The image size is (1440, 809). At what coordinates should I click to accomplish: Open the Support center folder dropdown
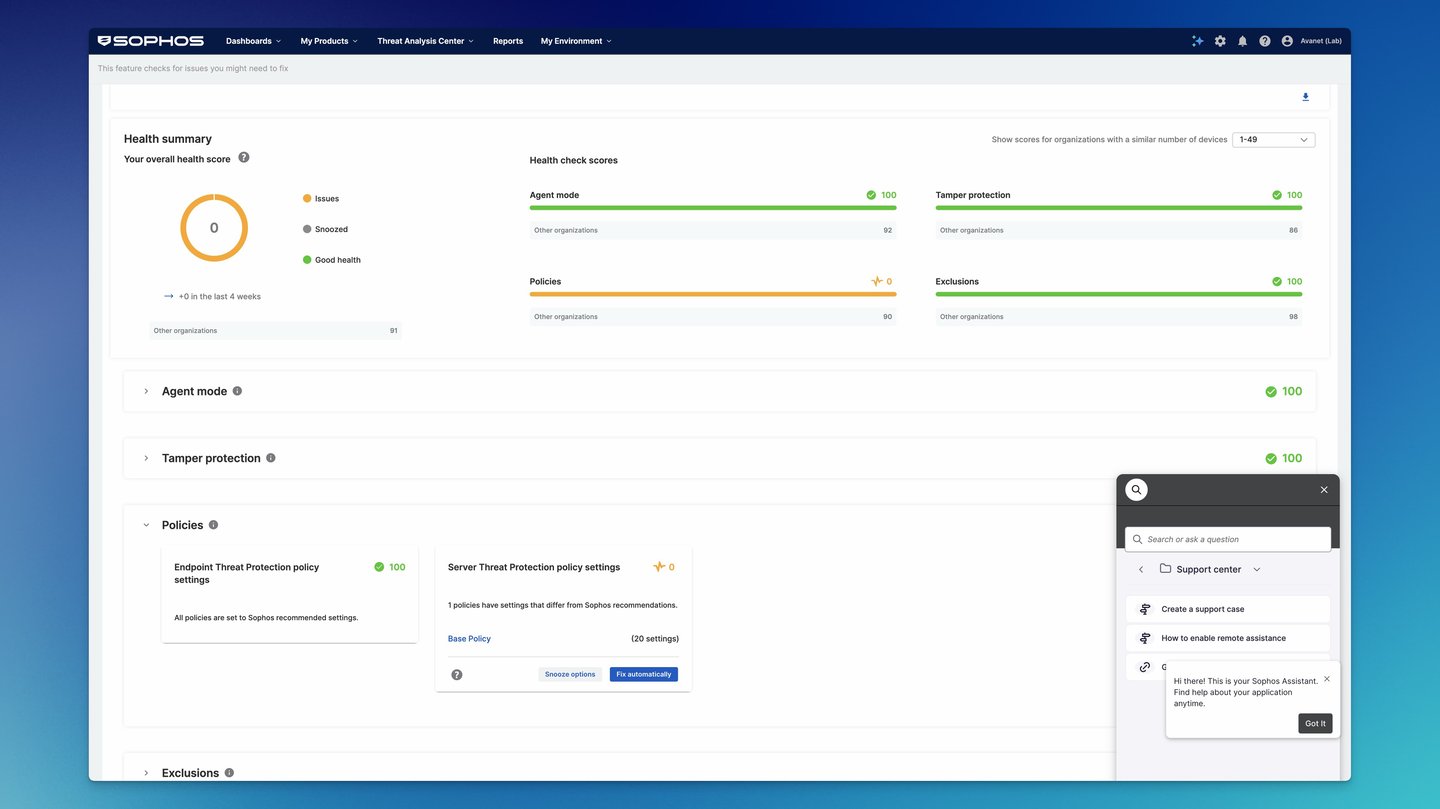(x=1210, y=570)
